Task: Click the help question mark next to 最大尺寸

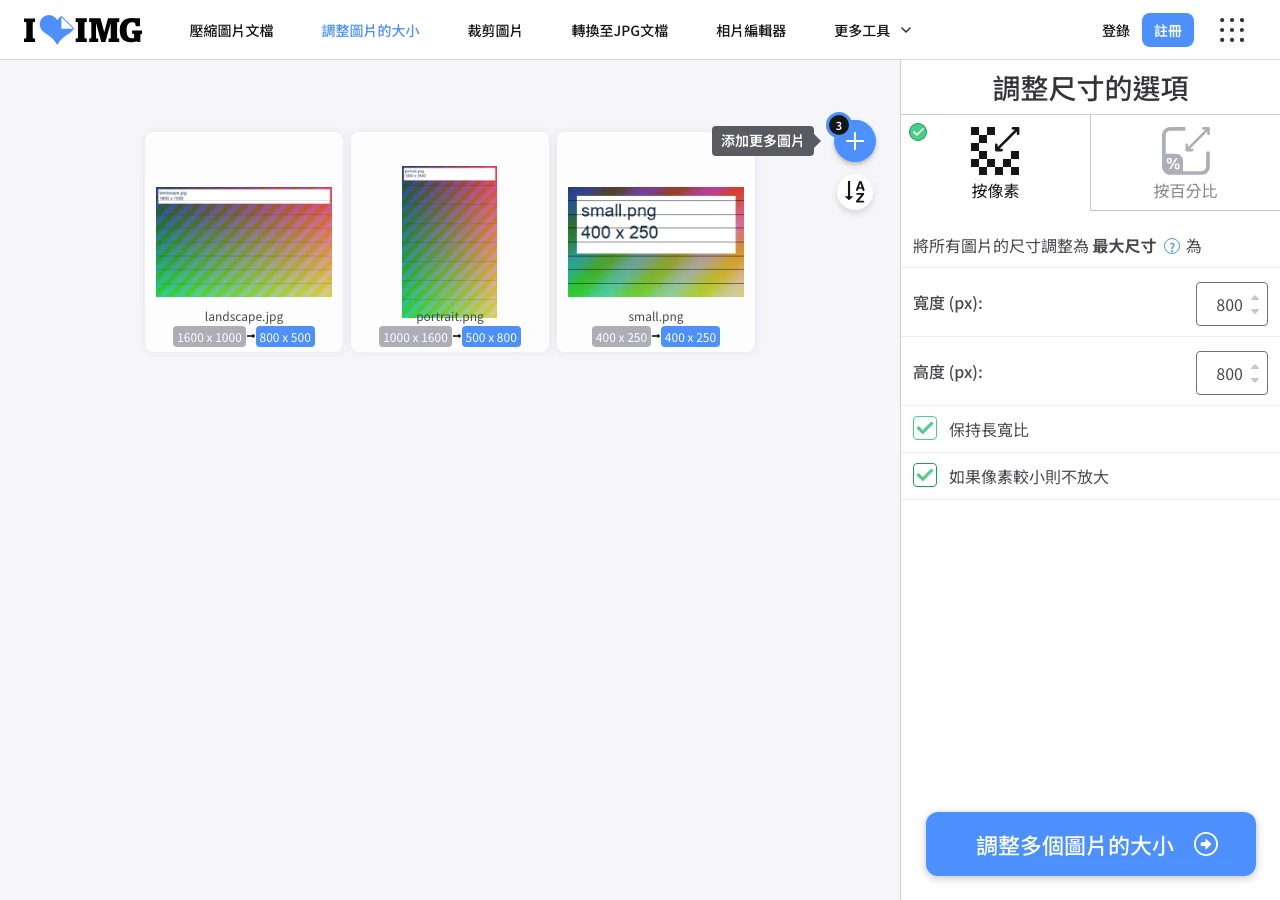Action: [1172, 246]
